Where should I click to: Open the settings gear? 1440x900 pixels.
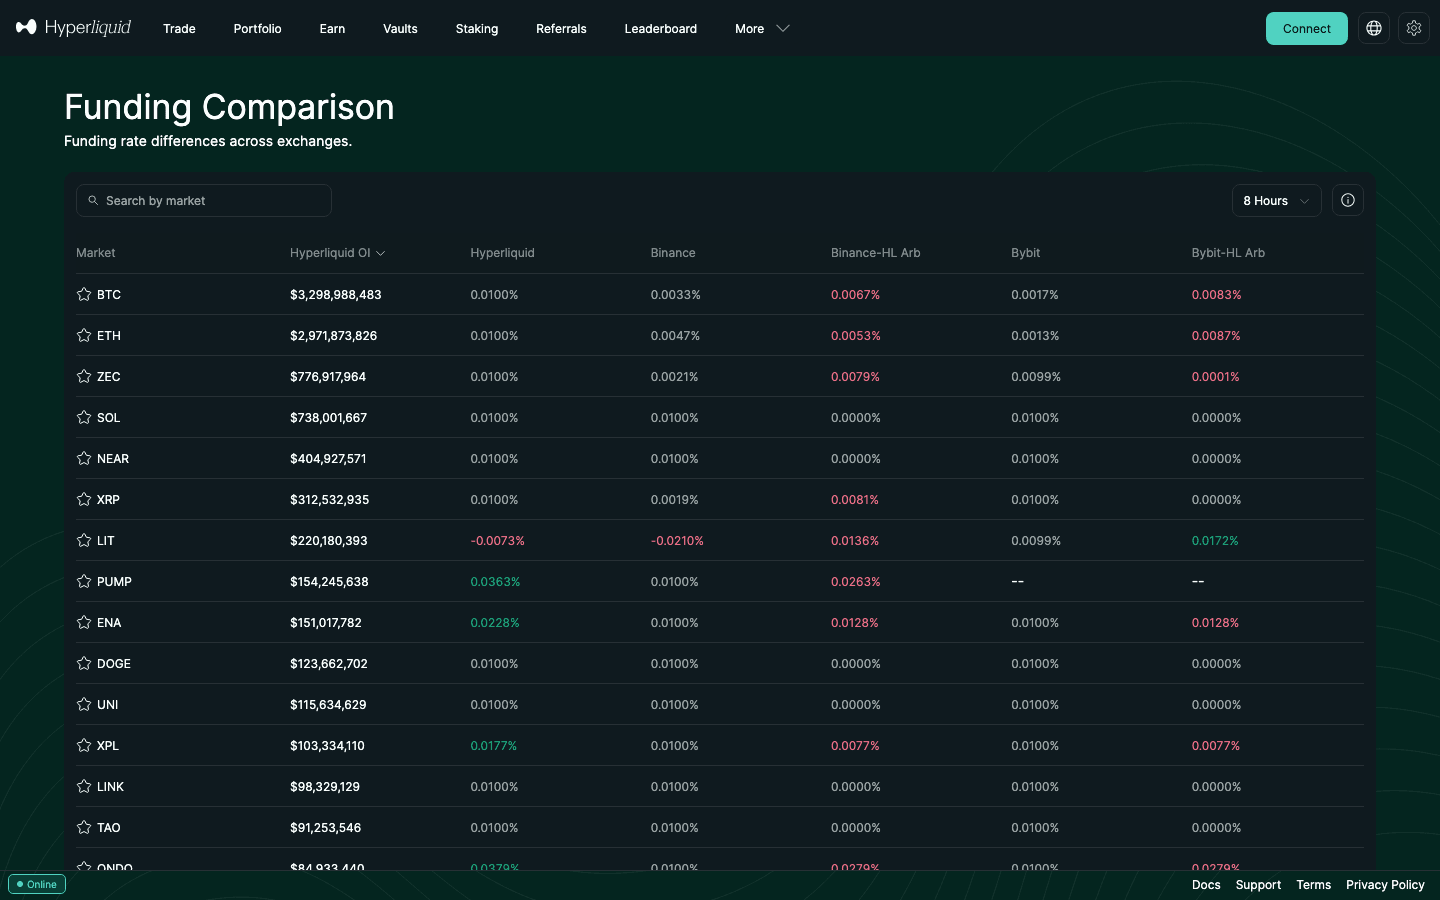1414,28
